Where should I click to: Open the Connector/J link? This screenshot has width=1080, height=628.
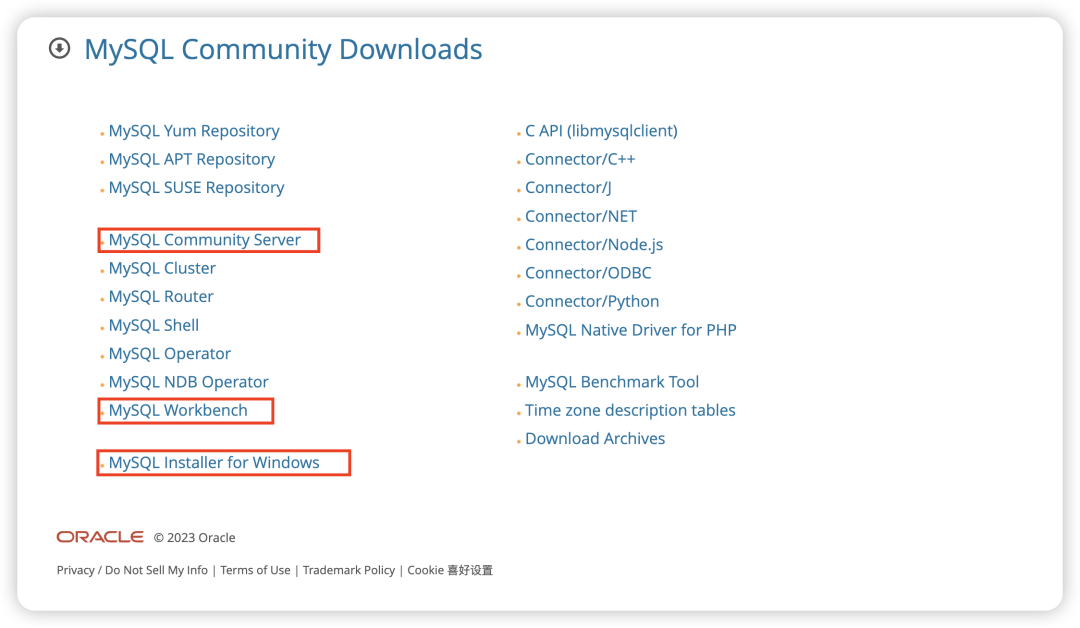568,187
